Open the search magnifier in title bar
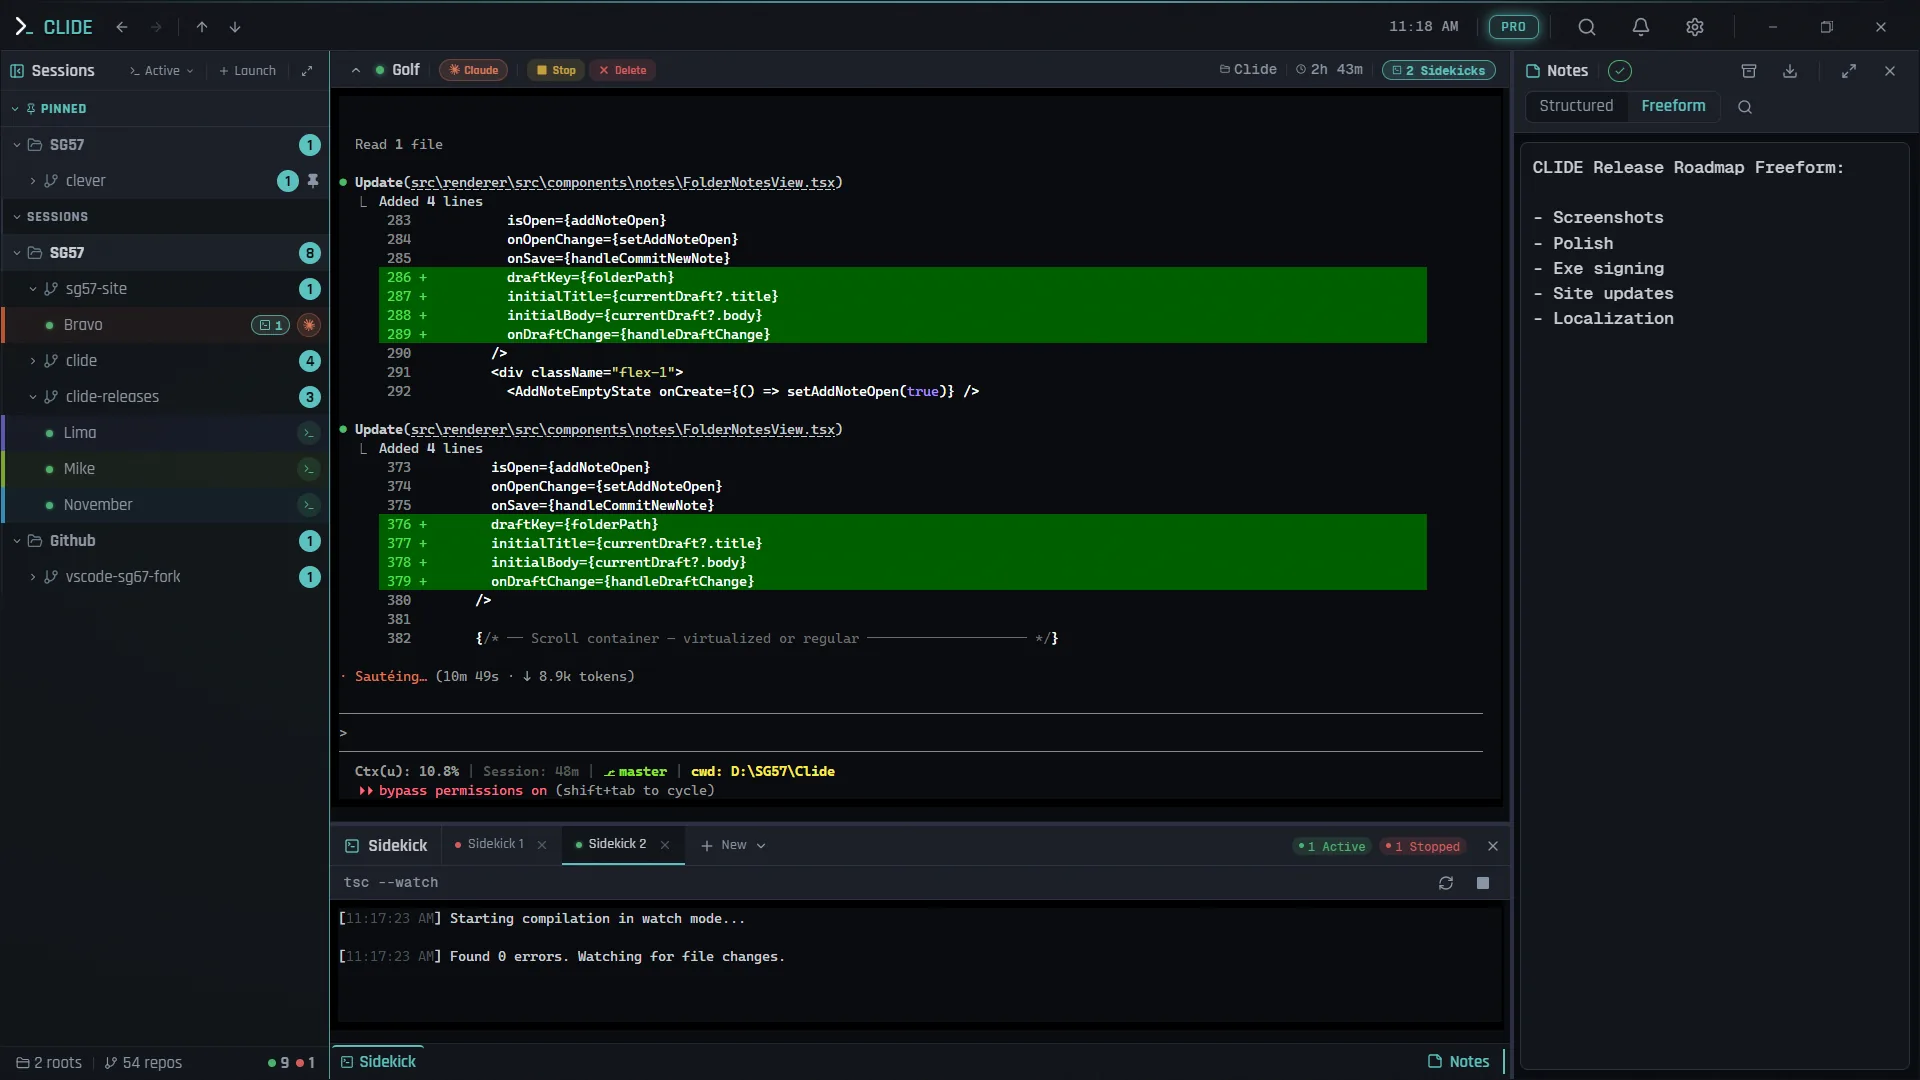 tap(1587, 27)
